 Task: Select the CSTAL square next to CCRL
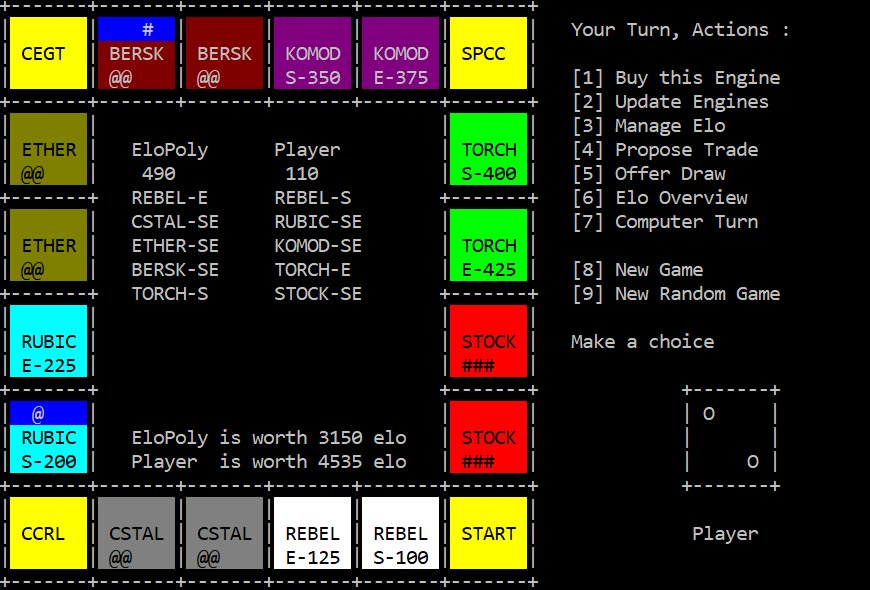point(136,533)
